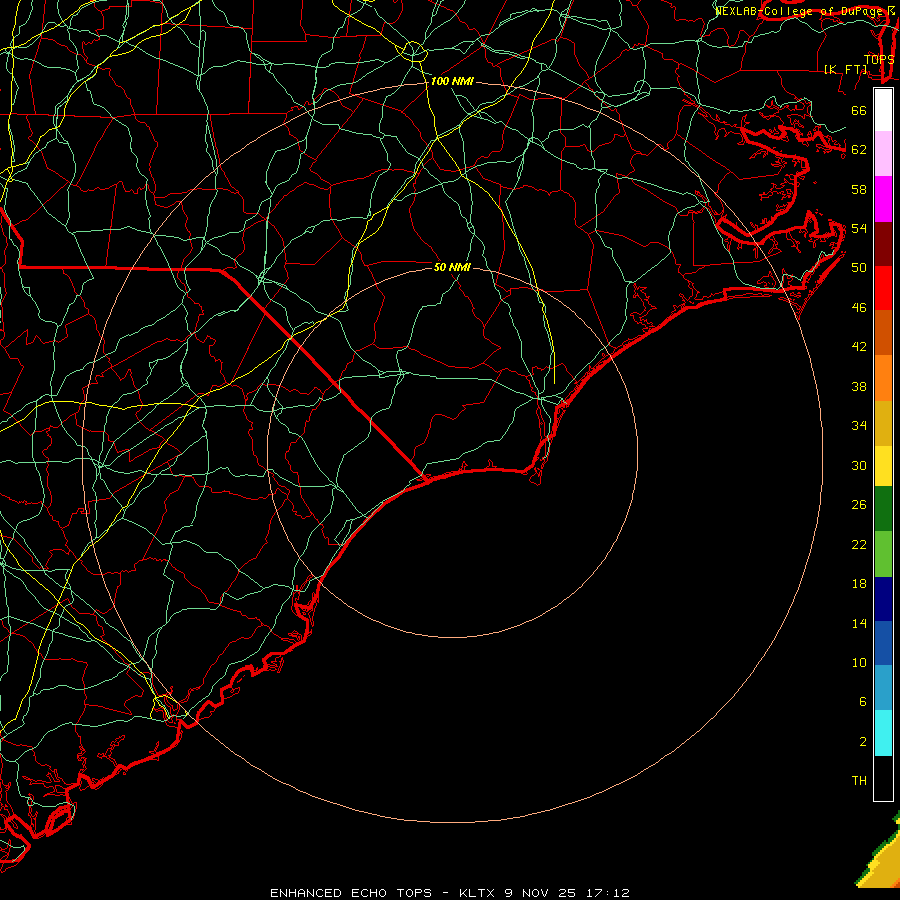Click the '18' legend value

tap(859, 583)
